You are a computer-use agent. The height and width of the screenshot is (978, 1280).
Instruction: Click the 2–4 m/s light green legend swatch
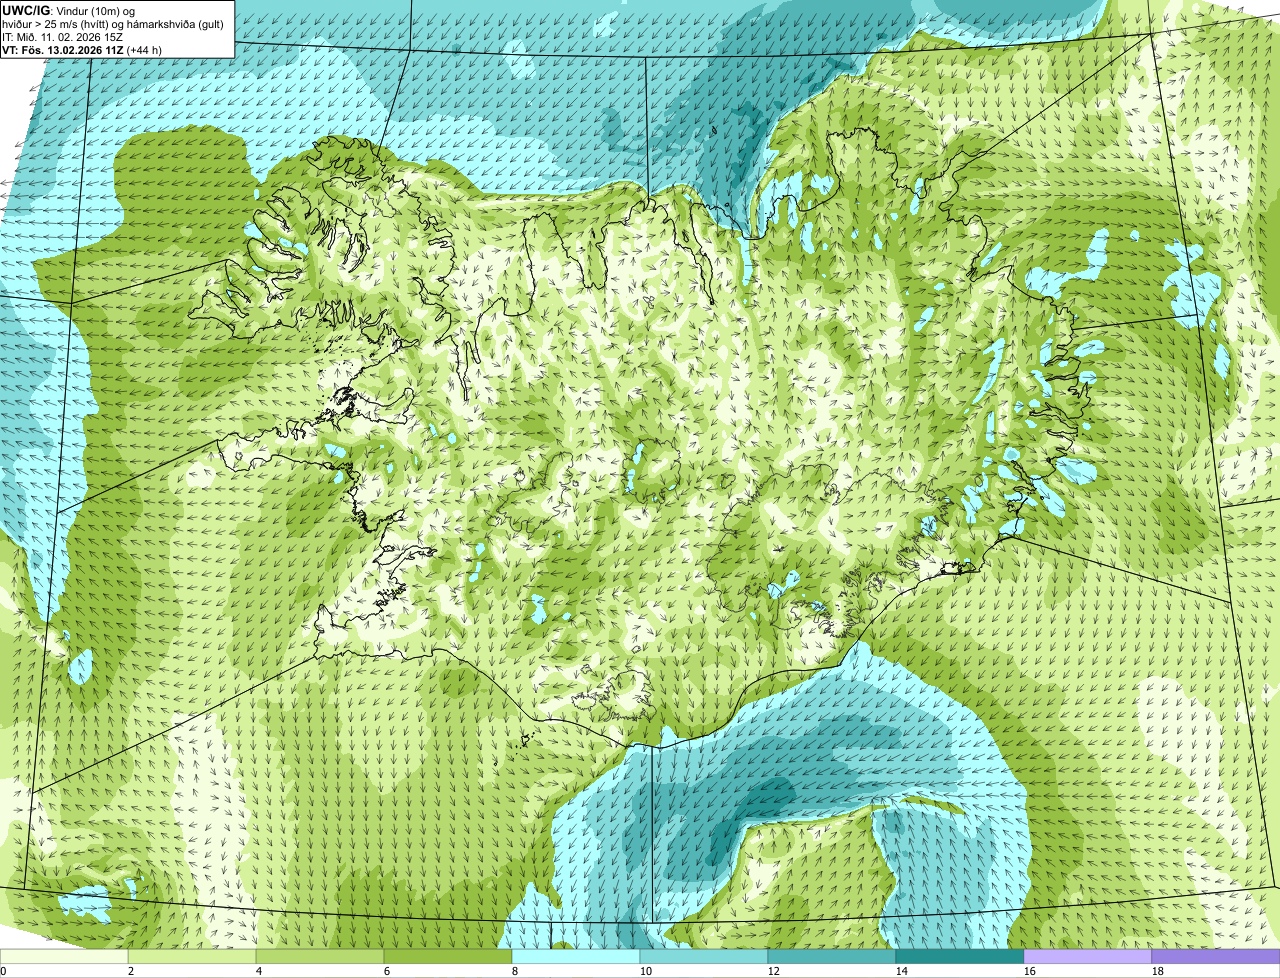point(192,956)
